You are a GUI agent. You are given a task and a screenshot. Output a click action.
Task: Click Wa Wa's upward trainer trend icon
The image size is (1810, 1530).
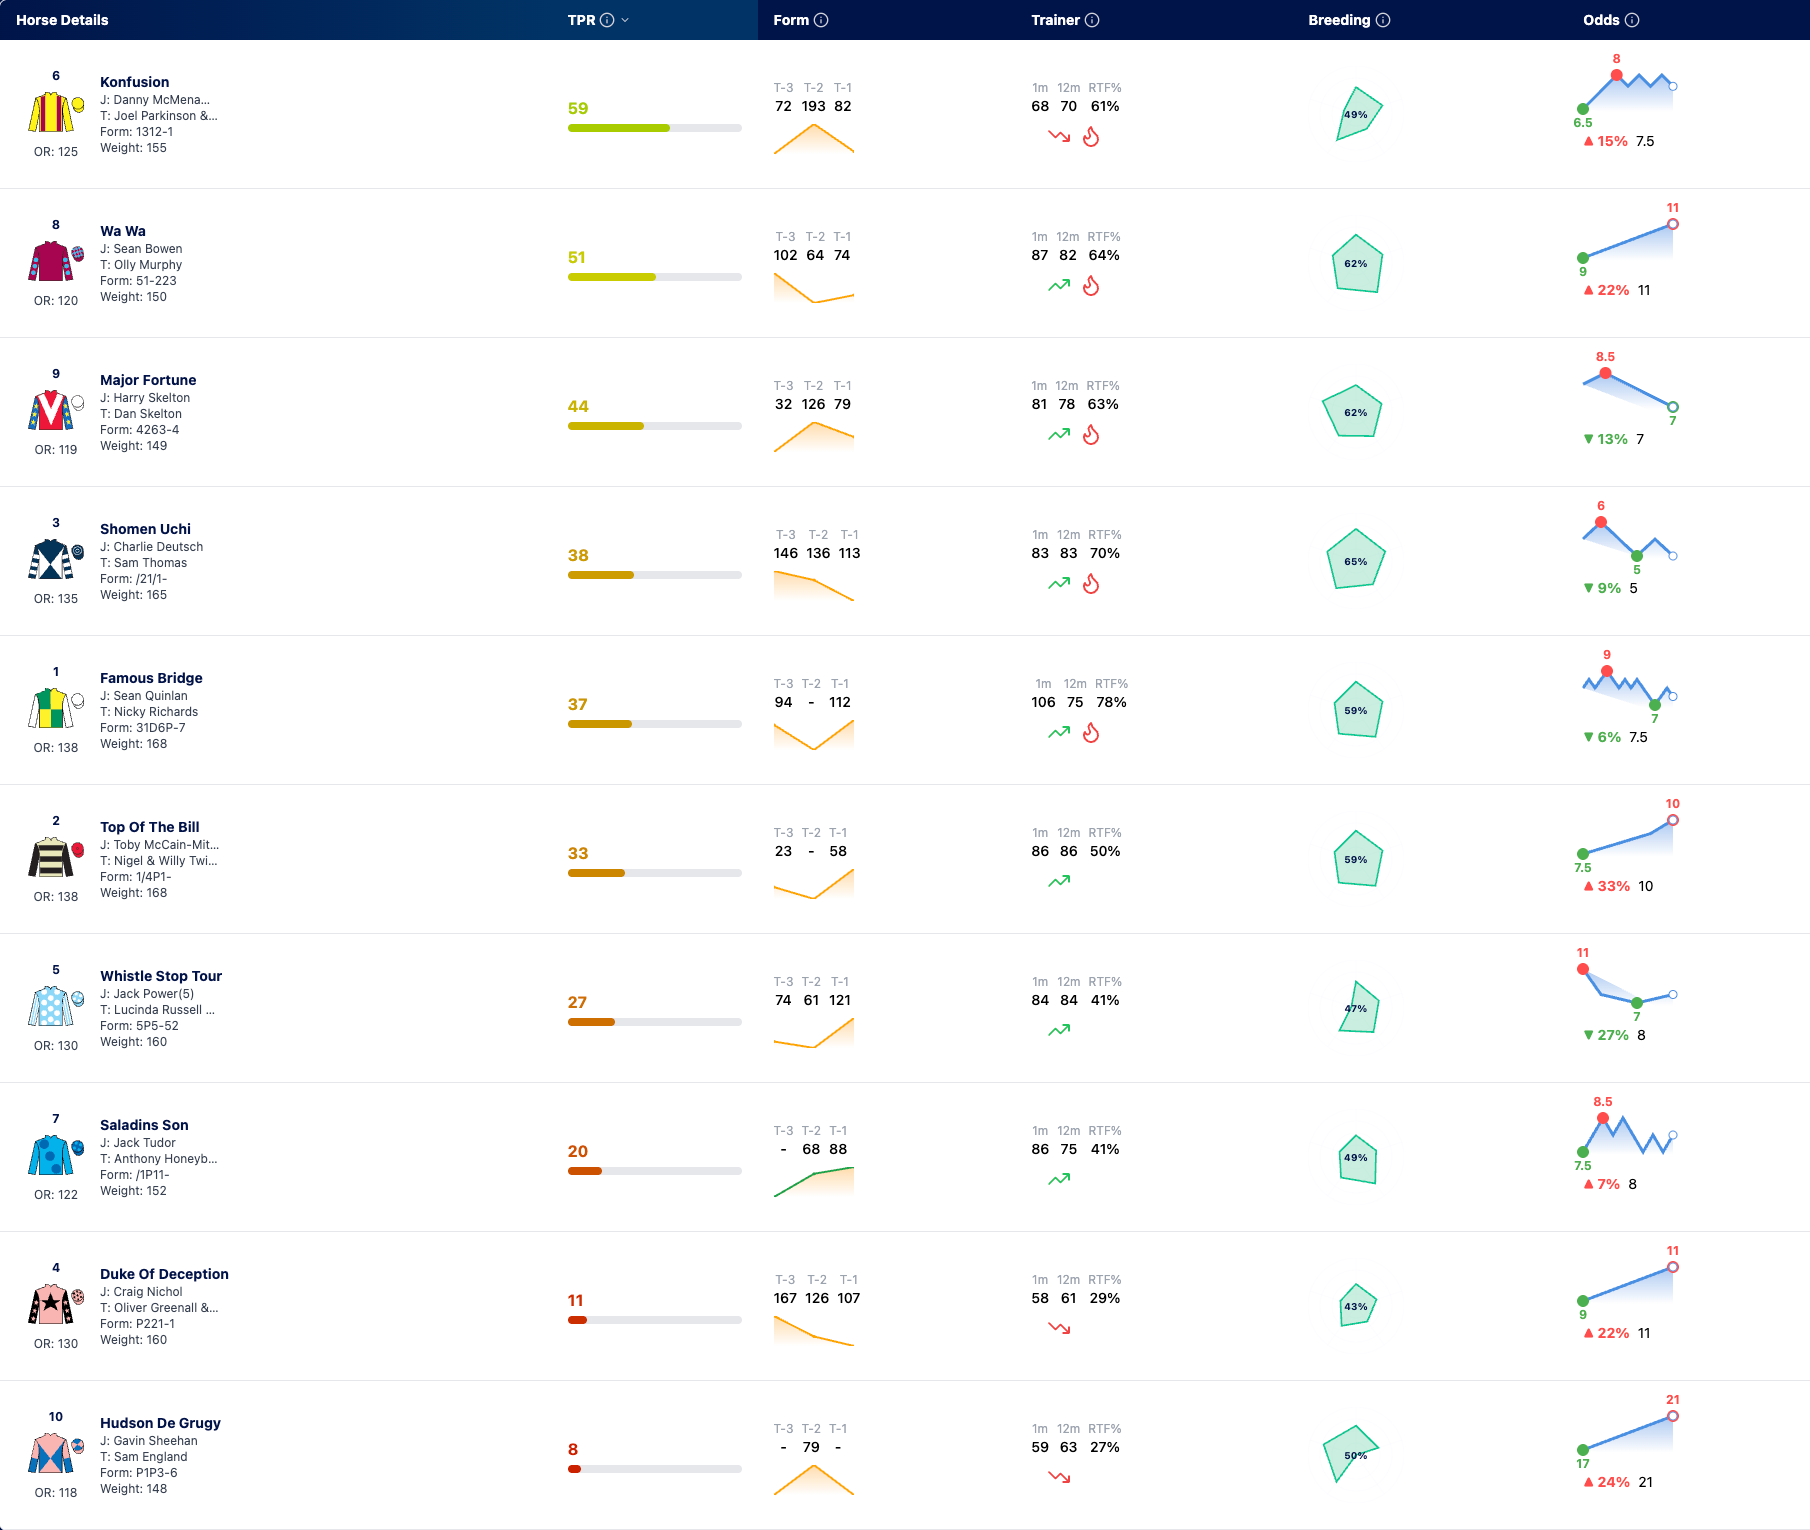point(1059,286)
